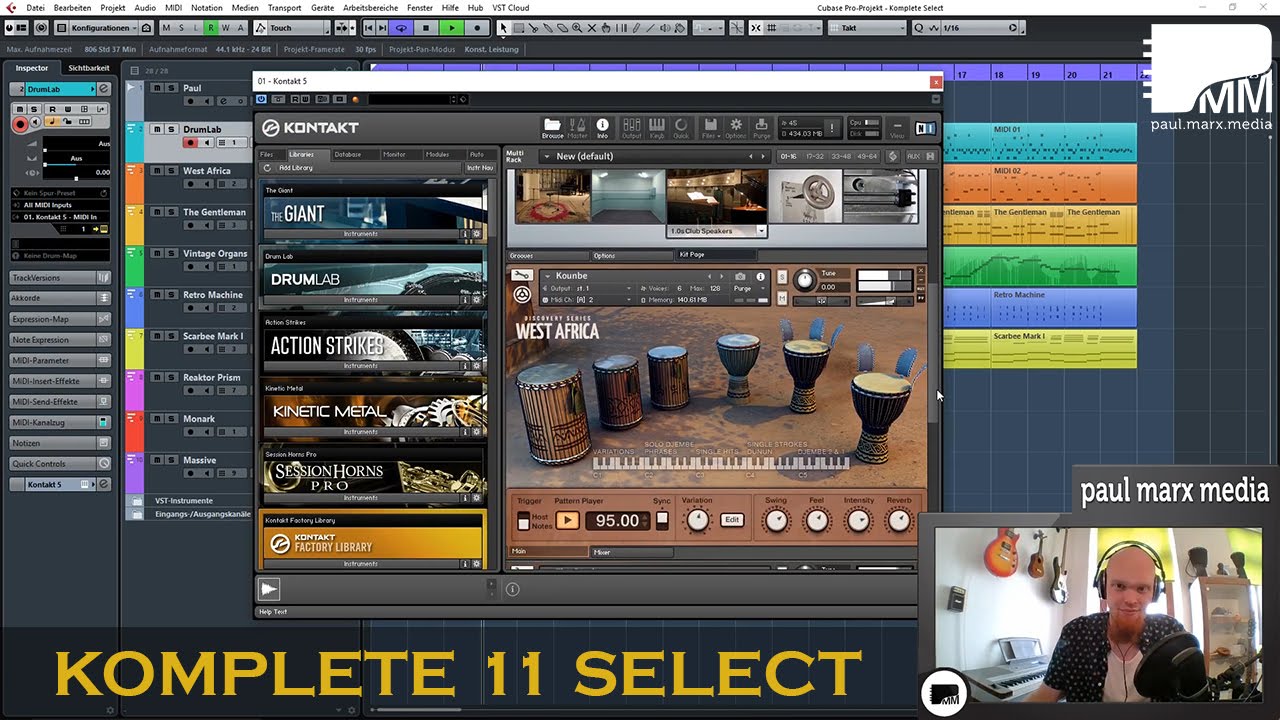
Task: Mute the West Africa track
Action: coord(156,171)
